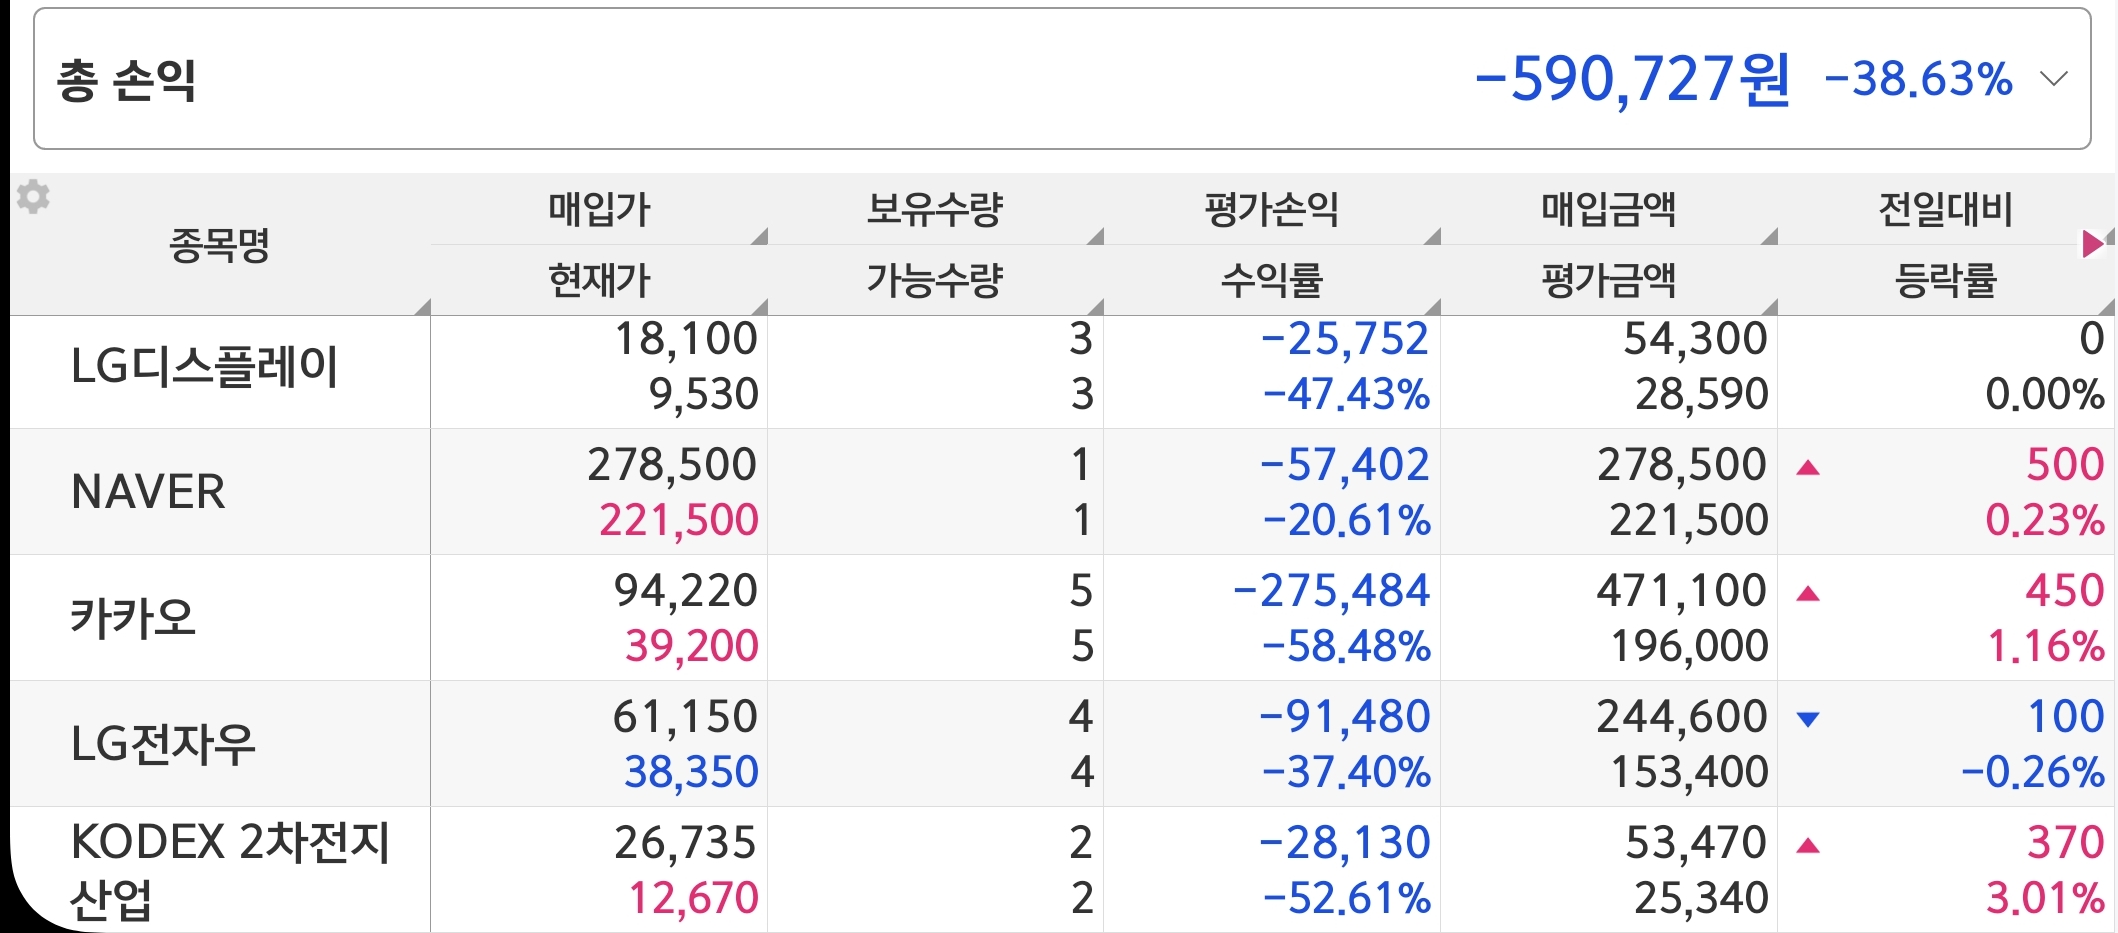Click LG디스플레이 valuation 28,590
This screenshot has width=2118, height=933.
click(x=1702, y=394)
